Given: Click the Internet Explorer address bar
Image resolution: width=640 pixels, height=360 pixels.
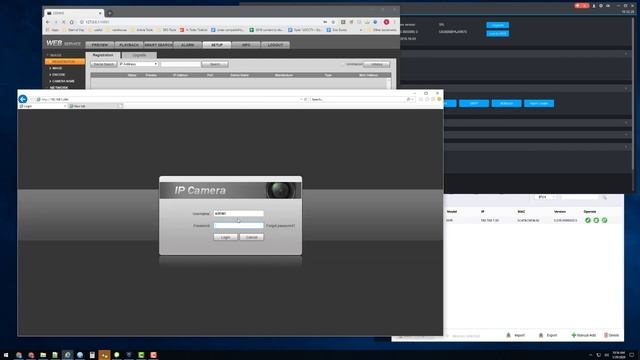Looking at the screenshot, I should coord(169,99).
